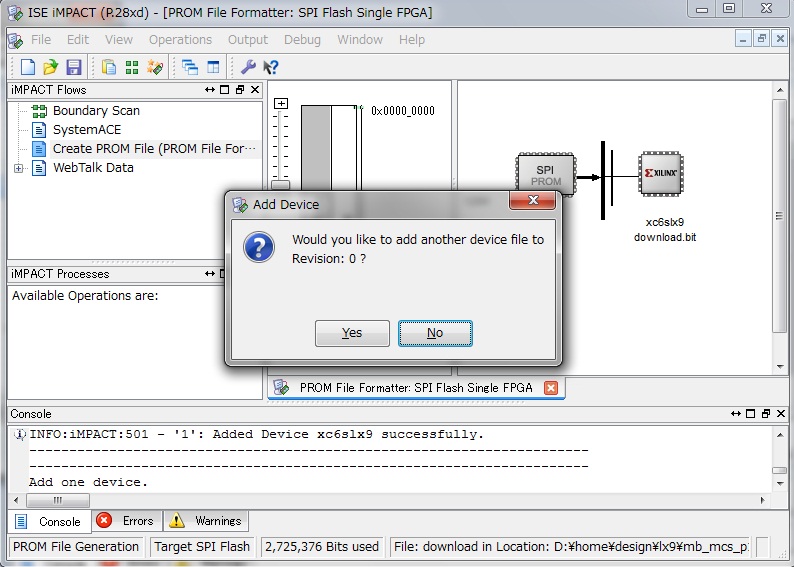Open the Operations menu
The width and height of the screenshot is (794, 567).
pos(180,39)
